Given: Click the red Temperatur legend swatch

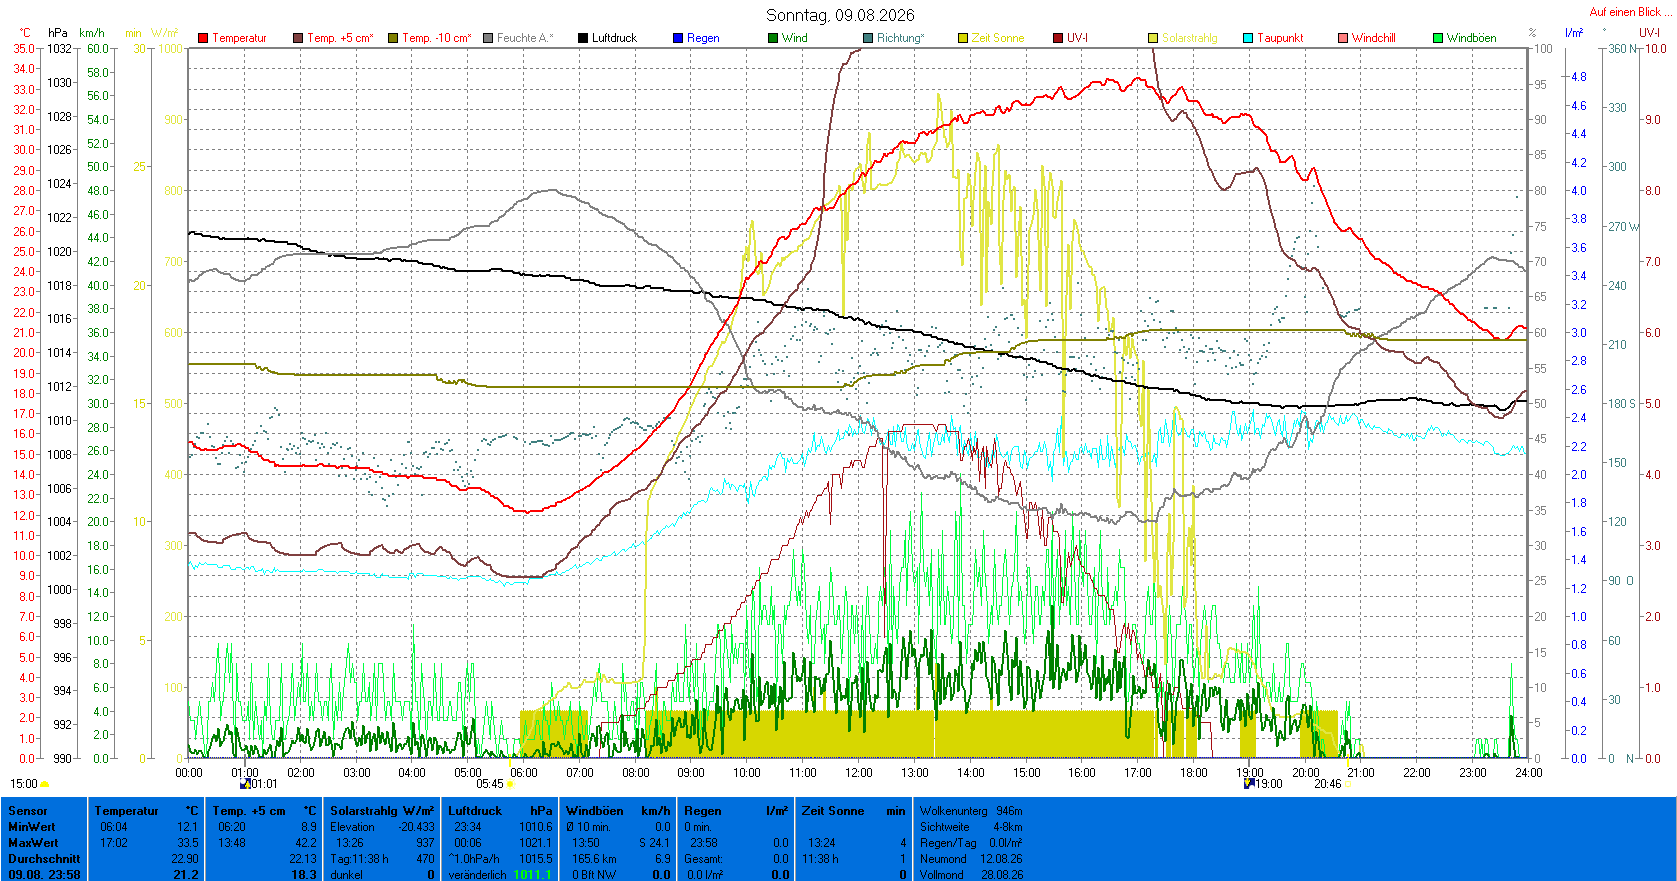Looking at the screenshot, I should click(x=203, y=38).
